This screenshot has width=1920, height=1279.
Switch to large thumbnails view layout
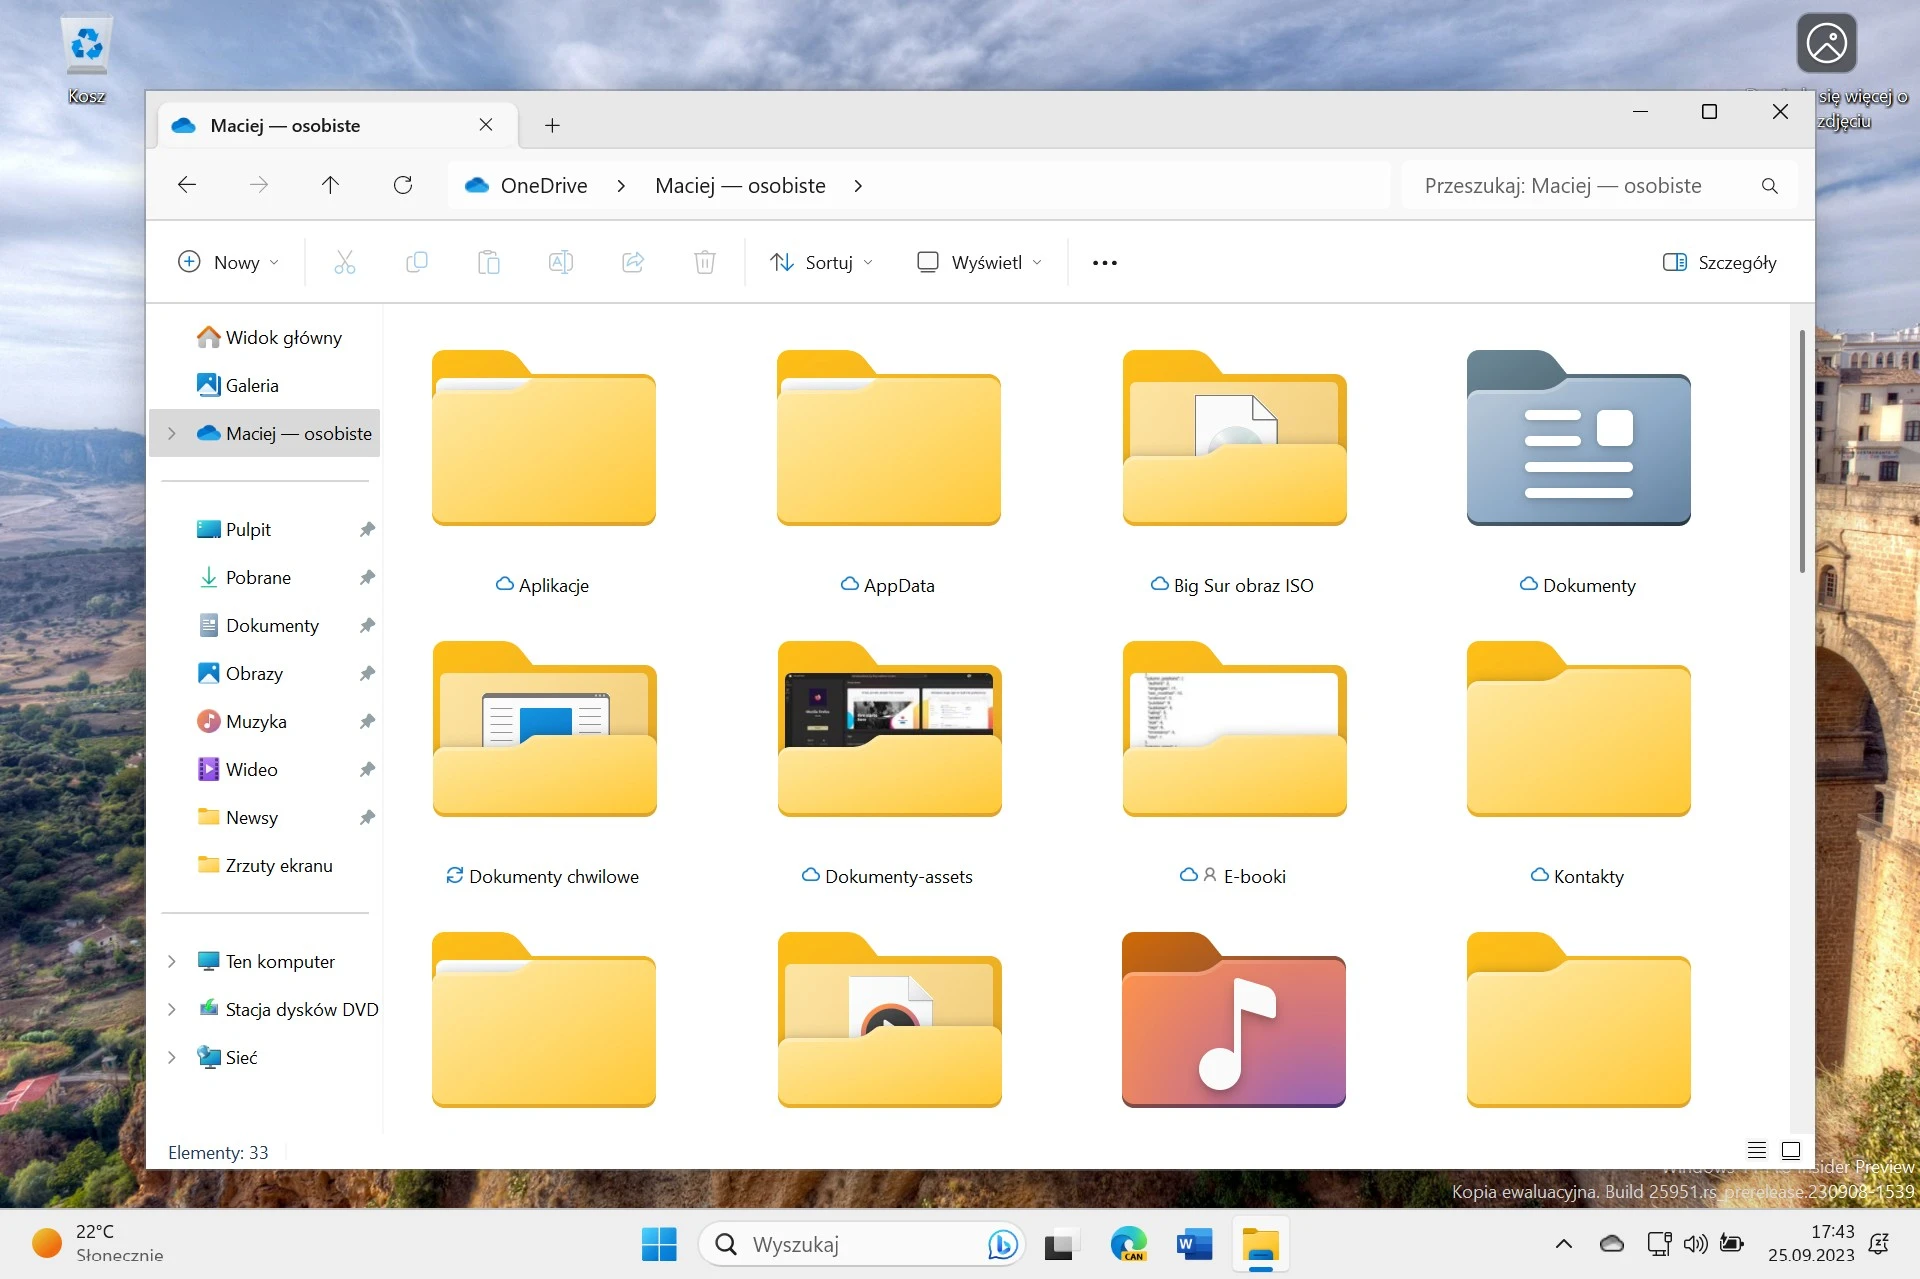[x=1791, y=1150]
